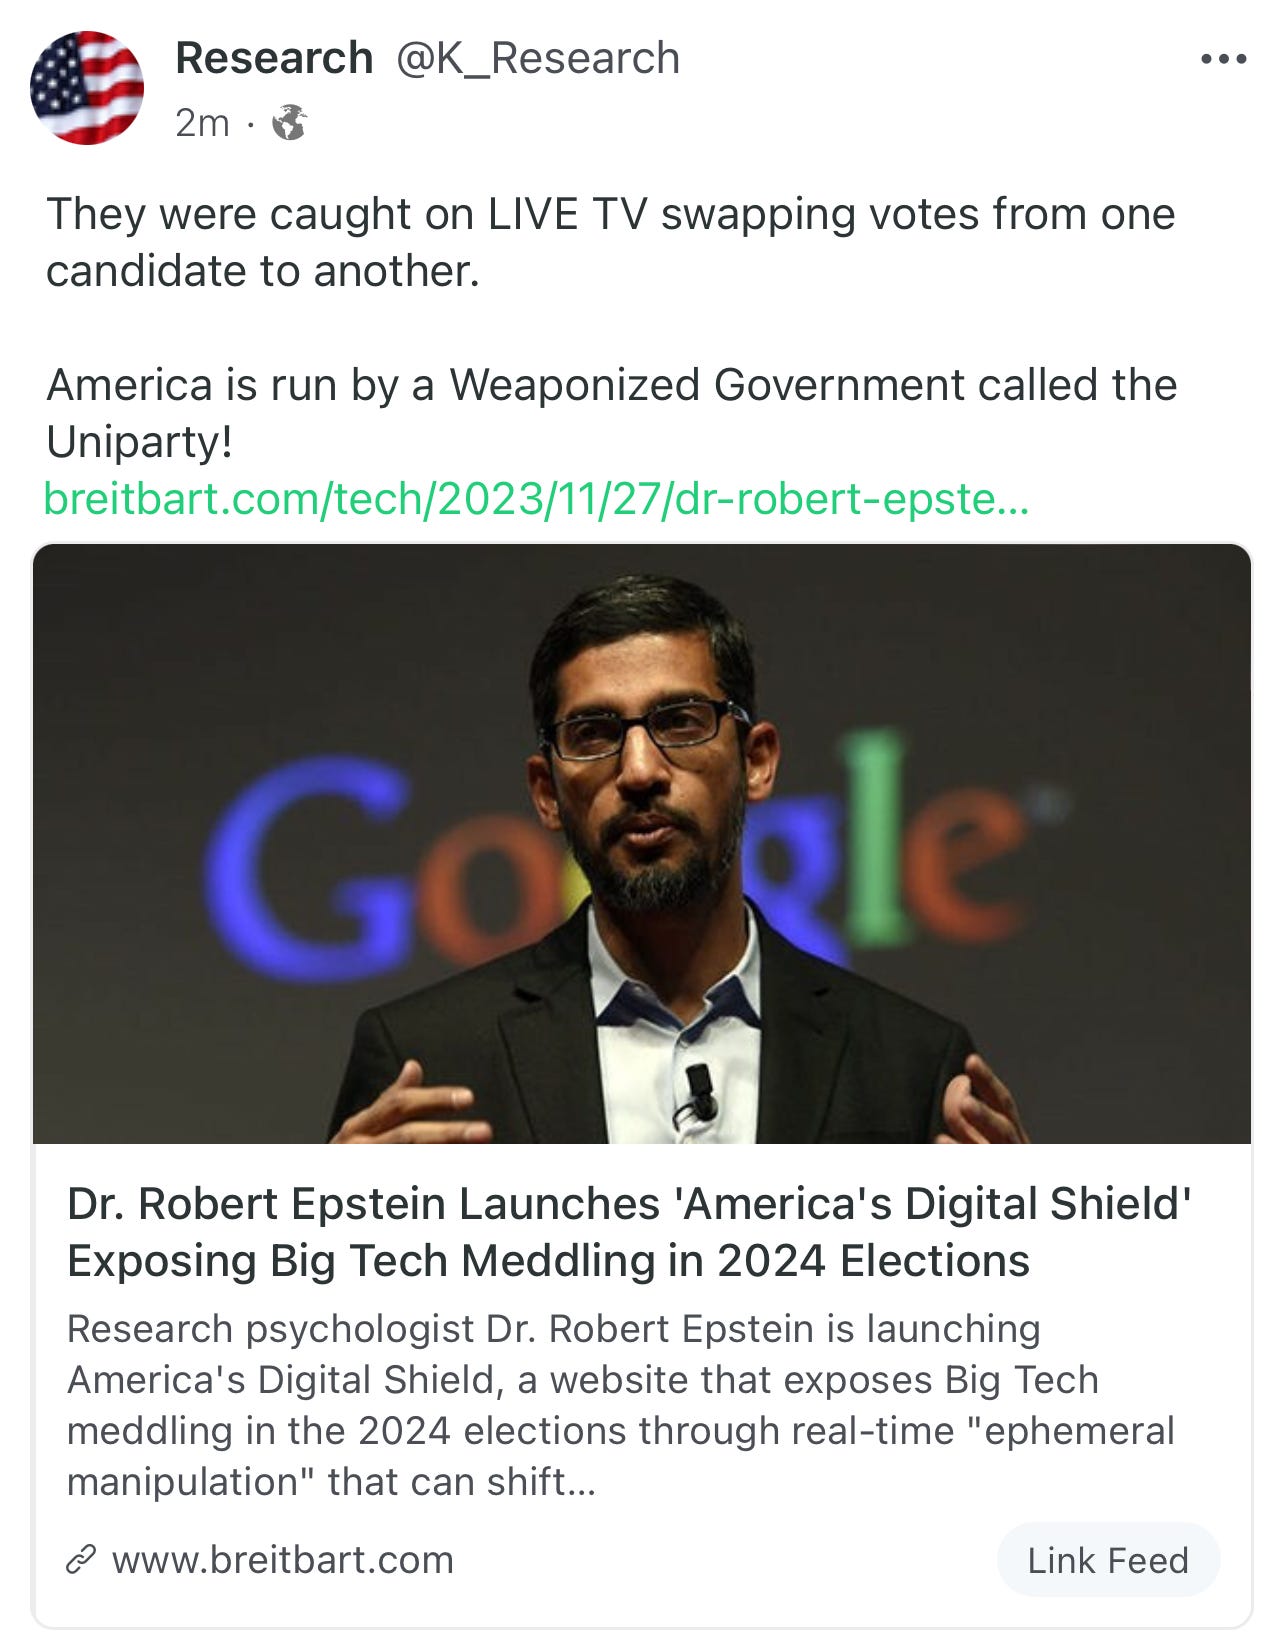Image resolution: width=1284 pixels, height=1633 pixels.
Task: Click the 2m post timestamp
Action: (x=202, y=123)
